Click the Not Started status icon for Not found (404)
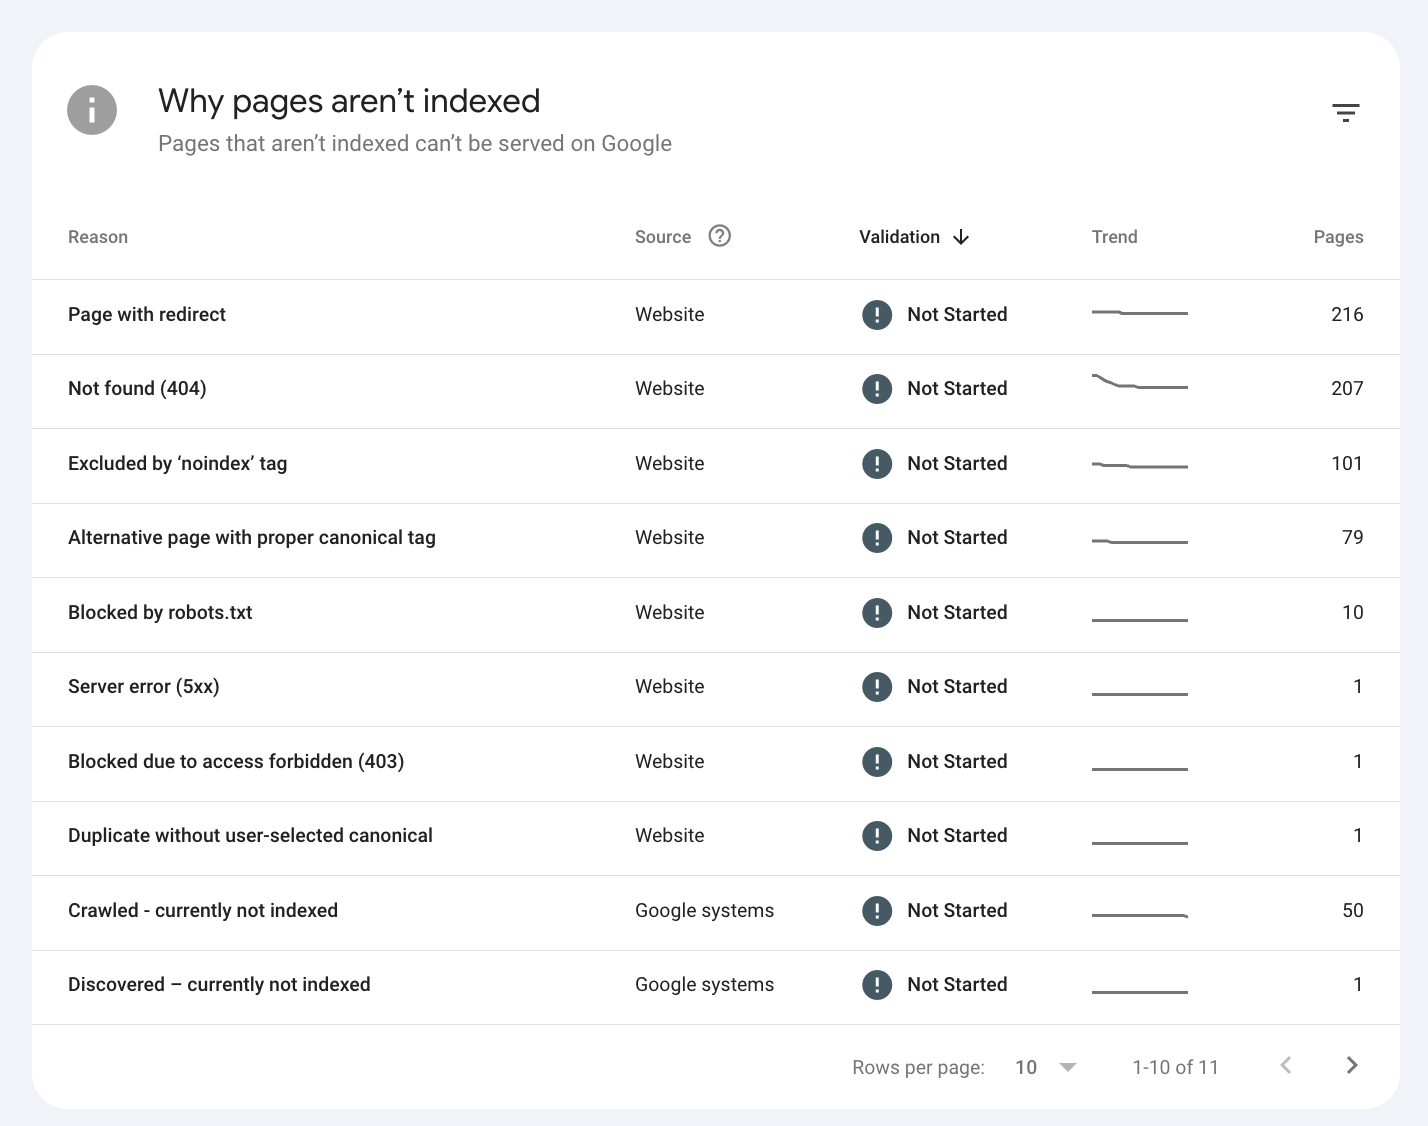This screenshot has width=1428, height=1126. point(877,389)
